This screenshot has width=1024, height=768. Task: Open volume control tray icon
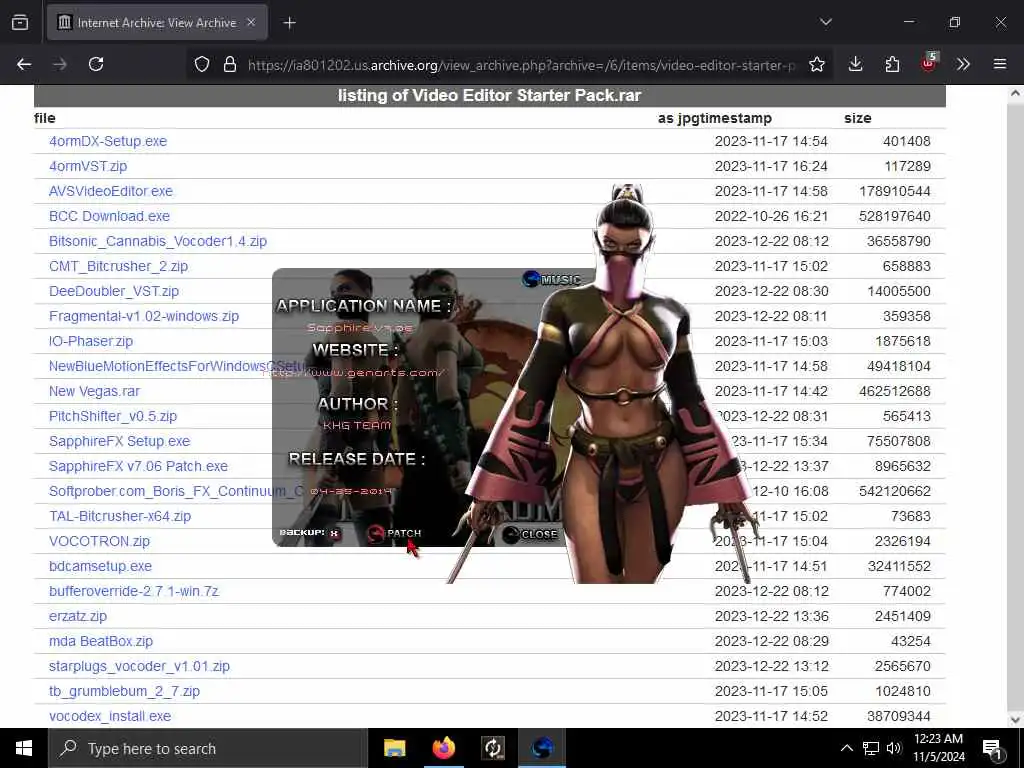(894, 748)
